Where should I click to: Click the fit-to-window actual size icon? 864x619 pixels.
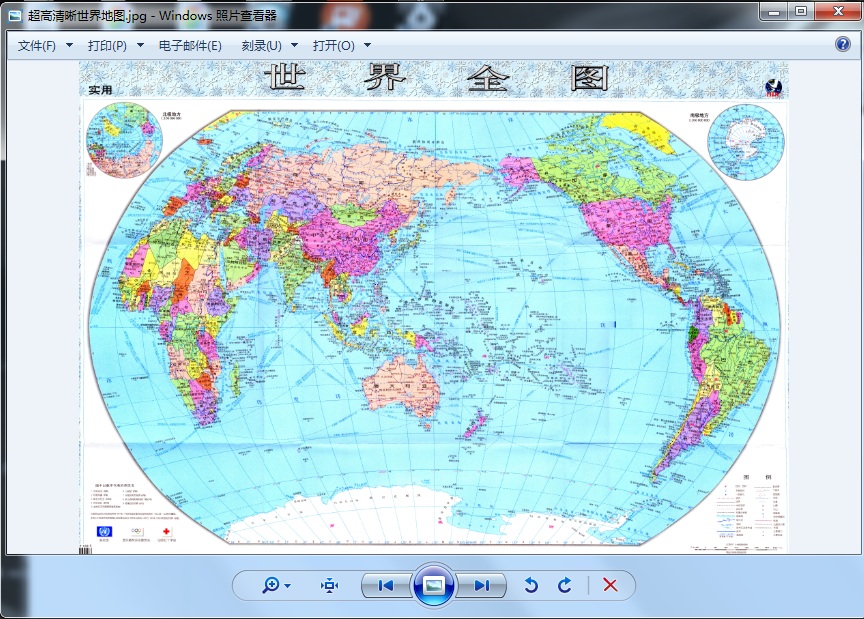(x=330, y=586)
